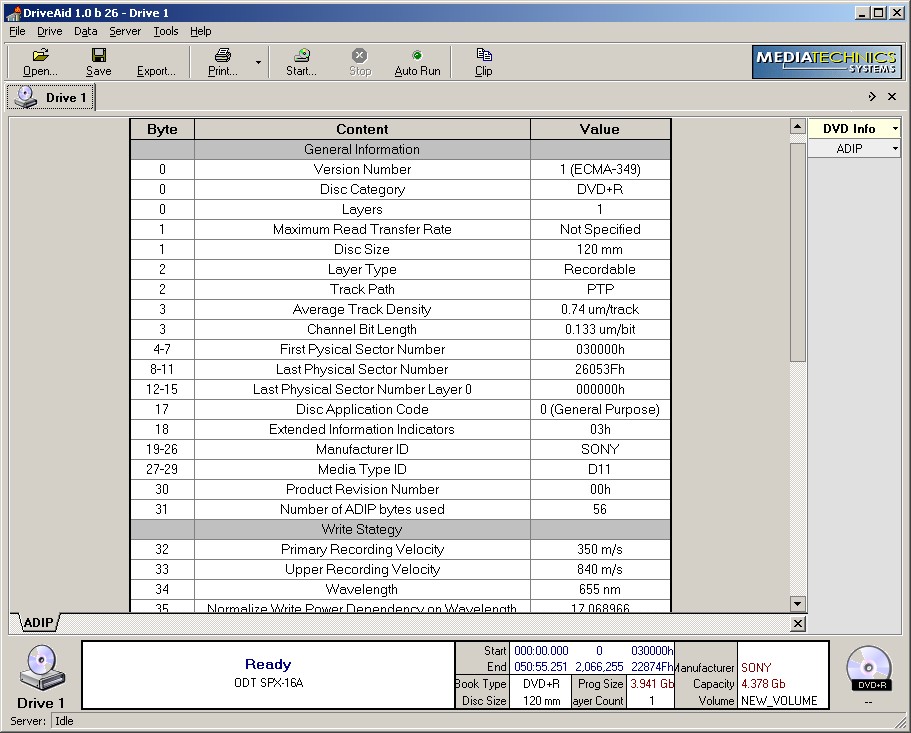Click the Open folder toolbar icon

click(40, 57)
